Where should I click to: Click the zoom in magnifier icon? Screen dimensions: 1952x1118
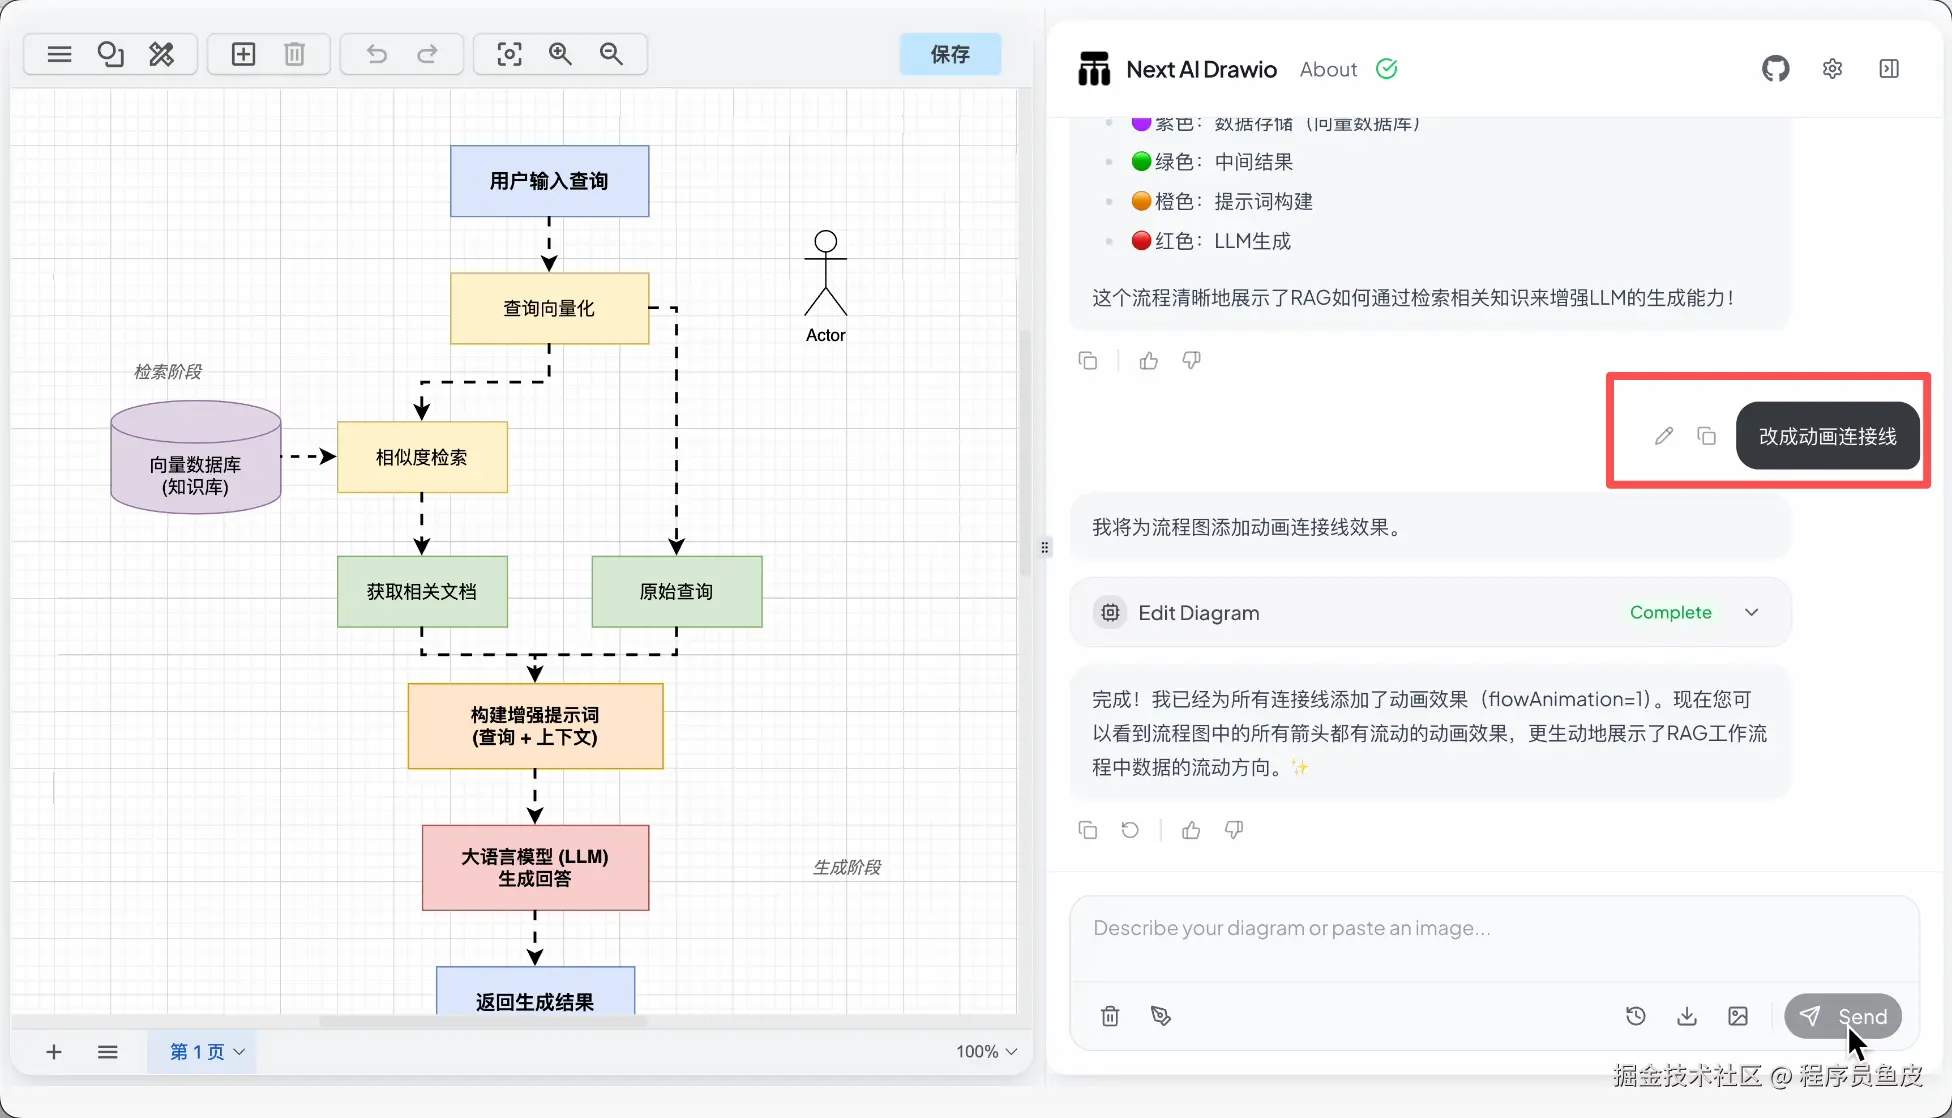[x=560, y=54]
